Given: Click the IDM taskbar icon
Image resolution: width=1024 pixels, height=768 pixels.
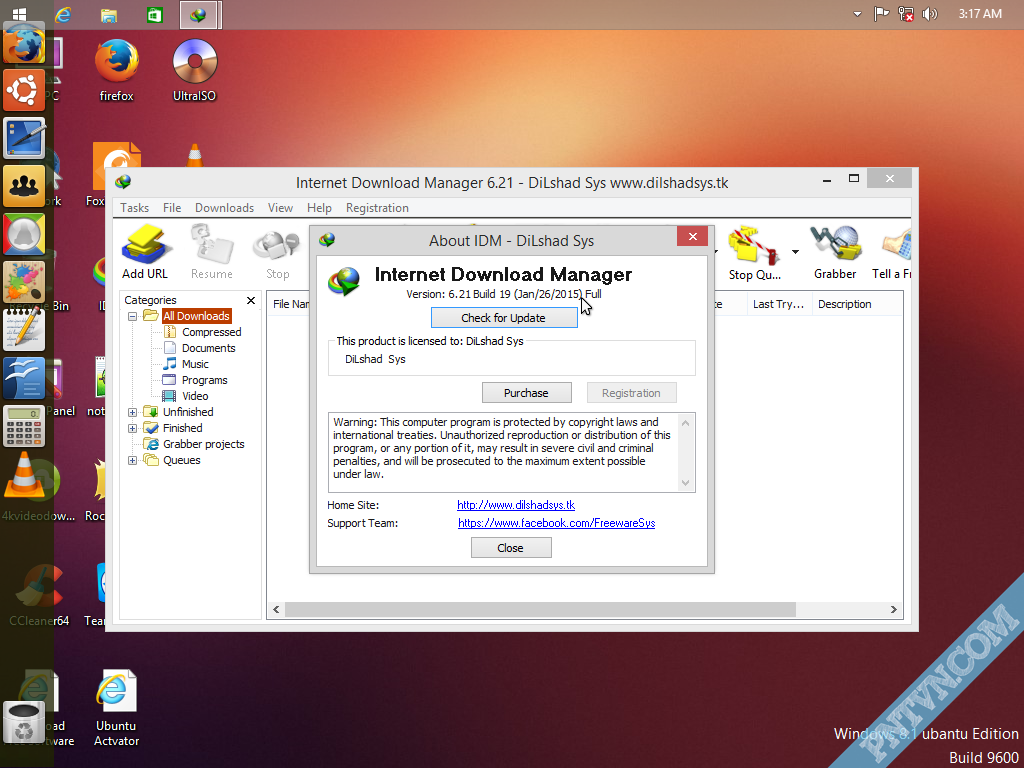Looking at the screenshot, I should coord(198,14).
